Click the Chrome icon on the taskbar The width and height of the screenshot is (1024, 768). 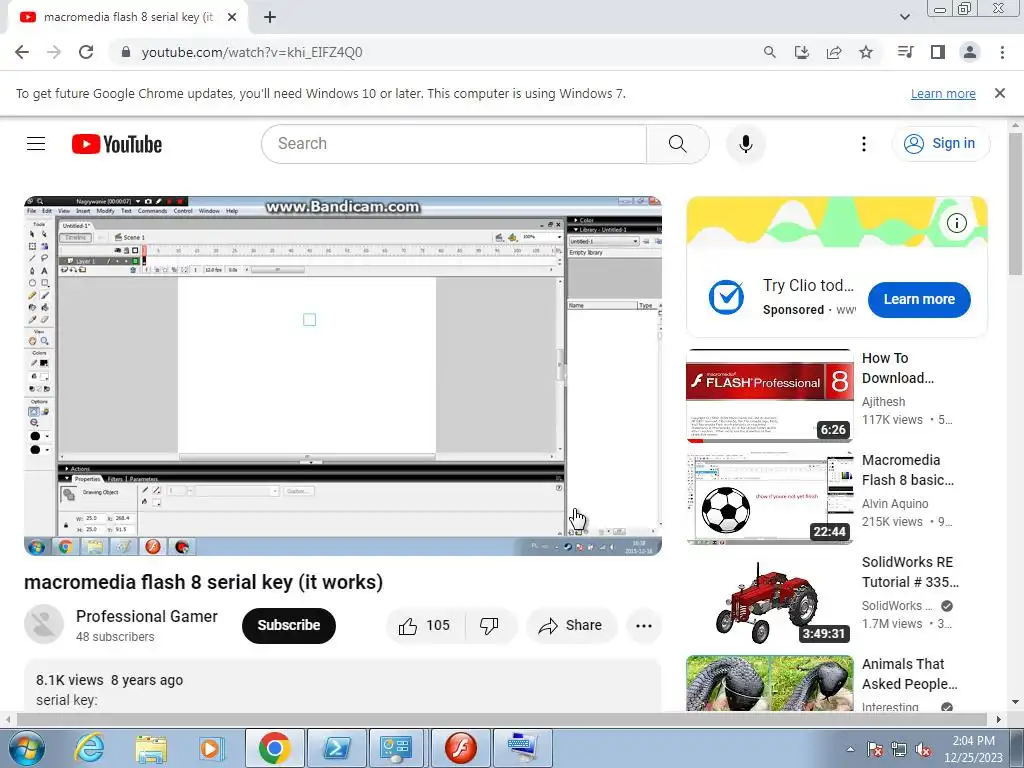click(x=274, y=748)
